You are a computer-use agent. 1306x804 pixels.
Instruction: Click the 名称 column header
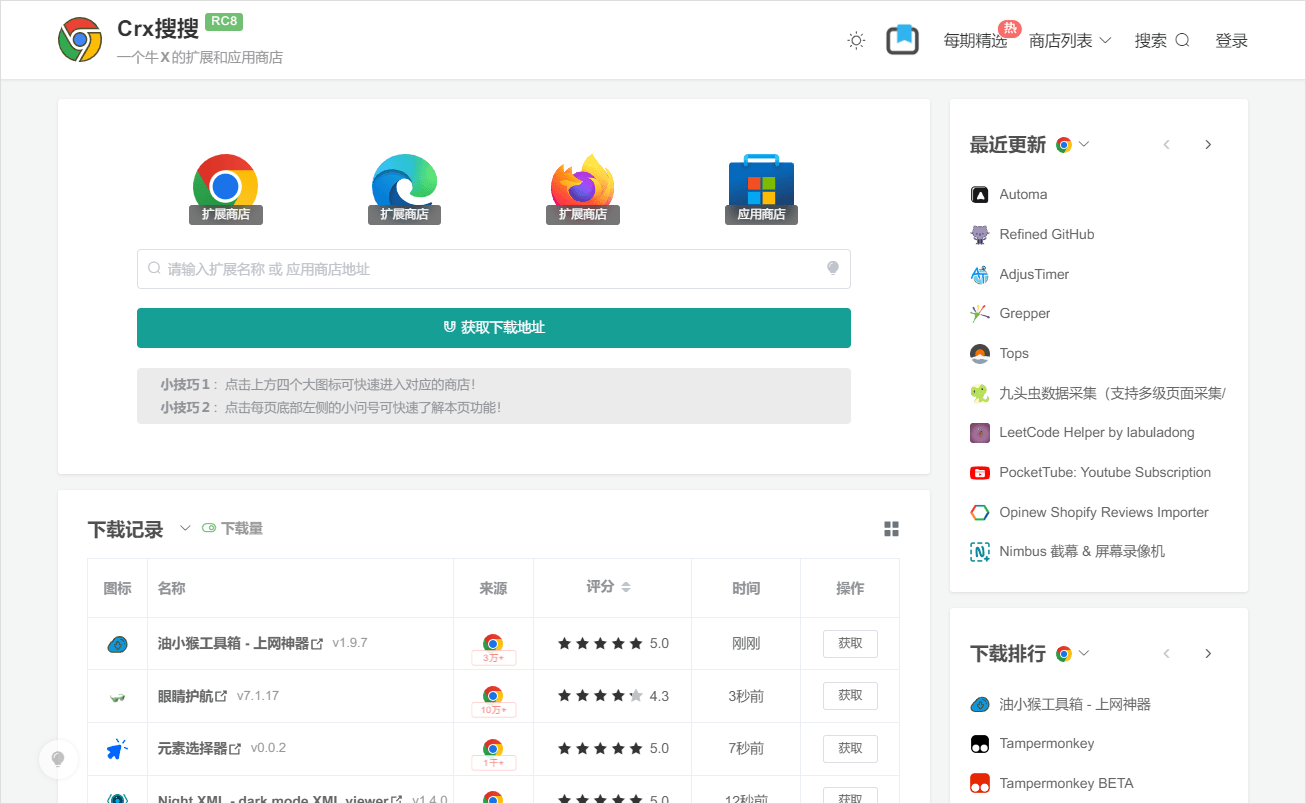pos(172,588)
